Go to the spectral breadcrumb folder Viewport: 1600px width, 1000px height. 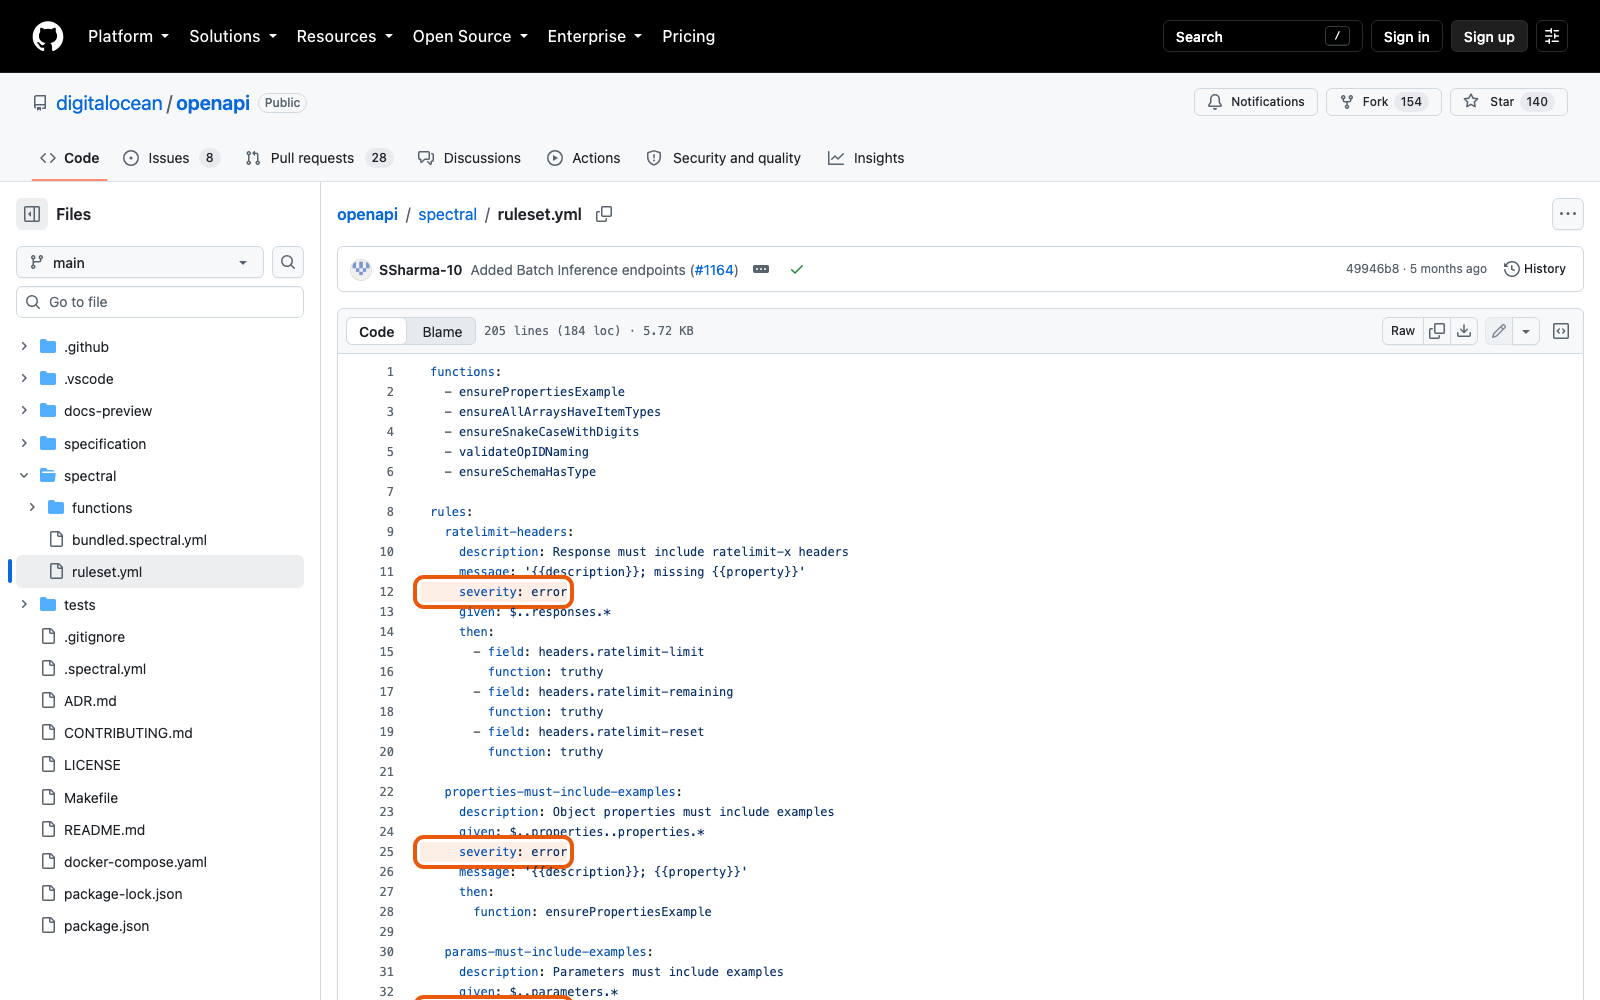[x=448, y=214]
